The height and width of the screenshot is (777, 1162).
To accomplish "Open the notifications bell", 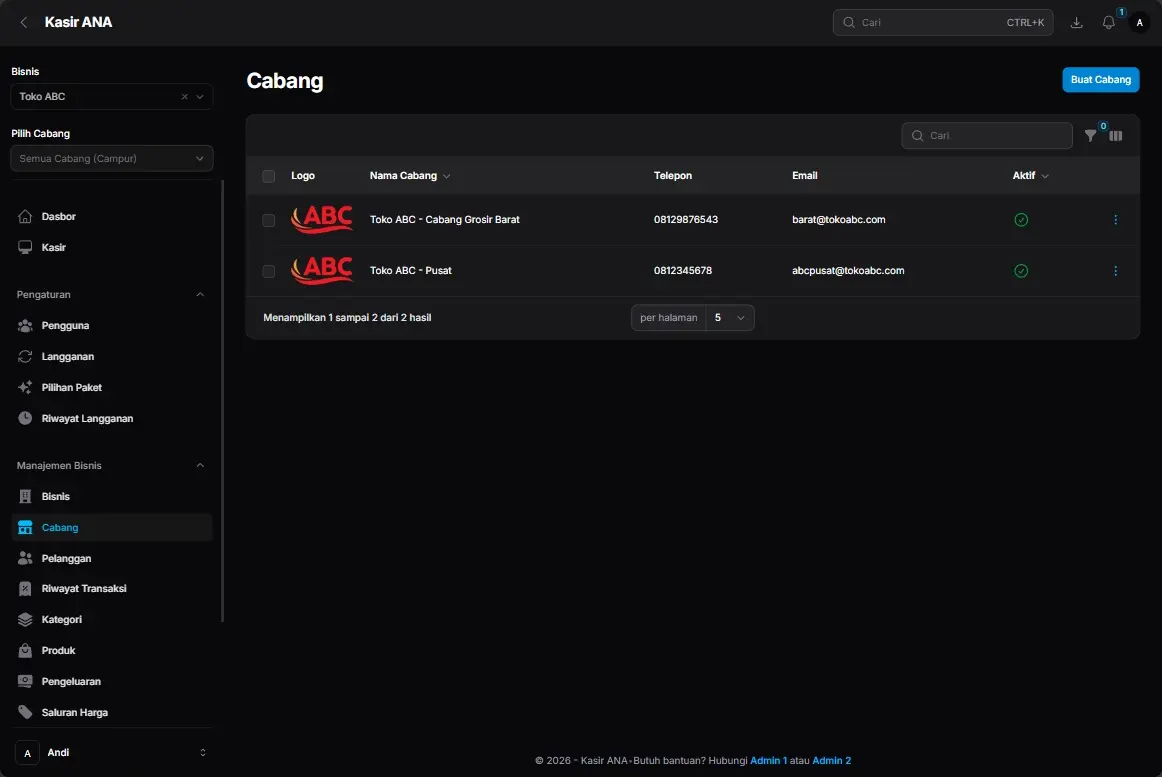I will tap(1109, 22).
